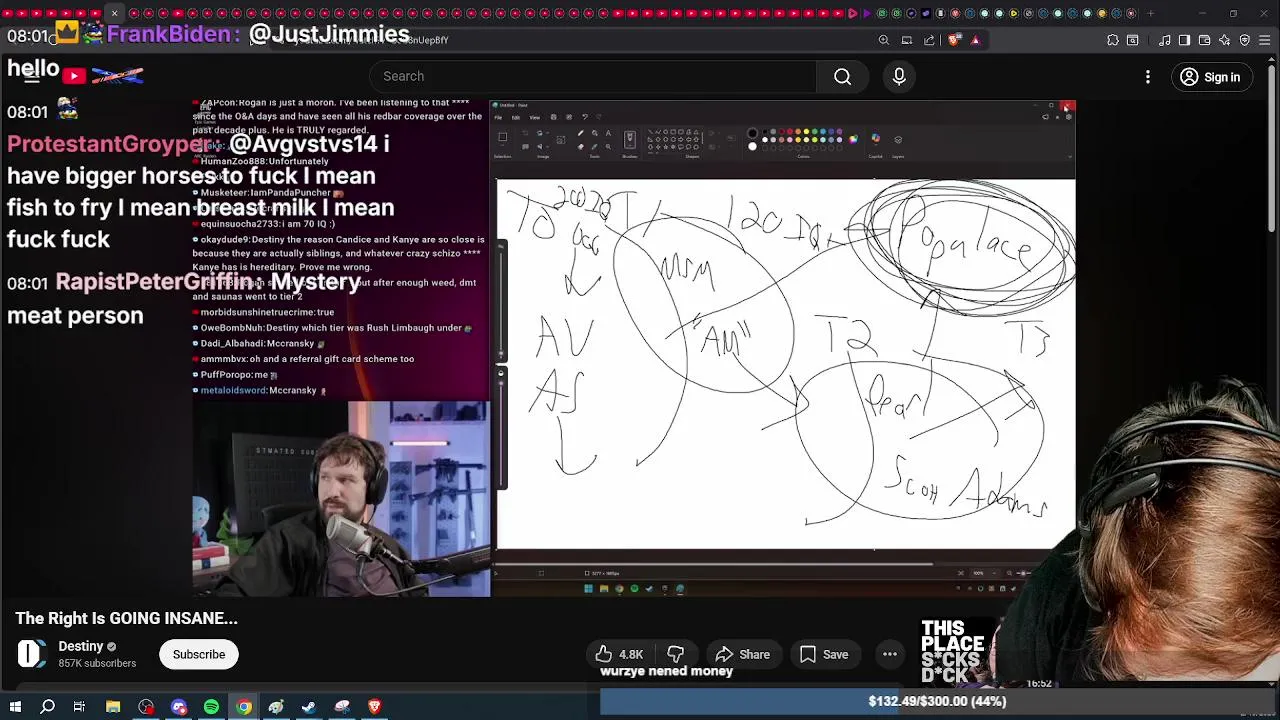The width and height of the screenshot is (1280, 720).
Task: Open the Edit colors wheel in Paint
Action: tap(853, 139)
